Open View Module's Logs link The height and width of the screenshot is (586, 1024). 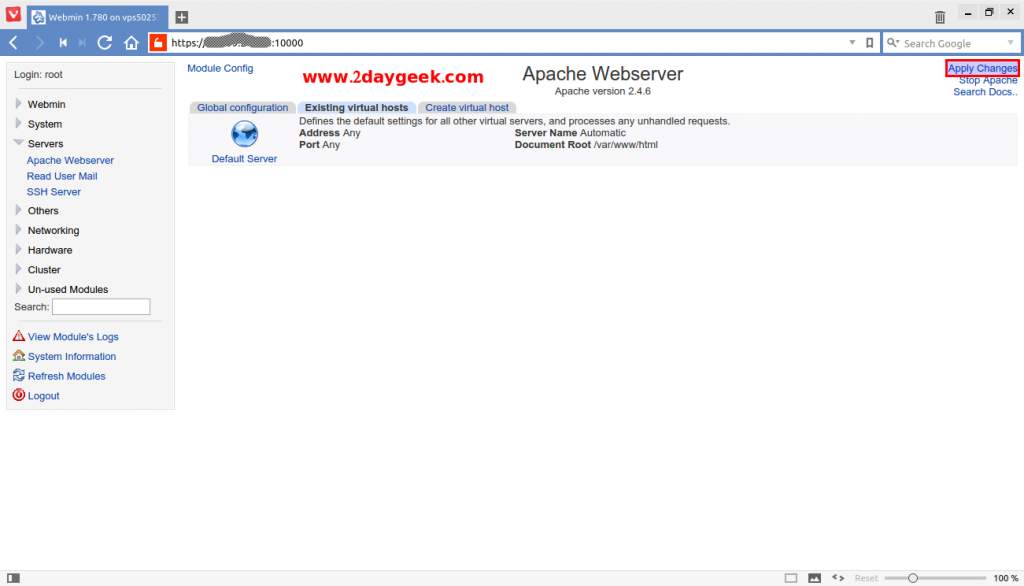pyautogui.click(x=73, y=336)
